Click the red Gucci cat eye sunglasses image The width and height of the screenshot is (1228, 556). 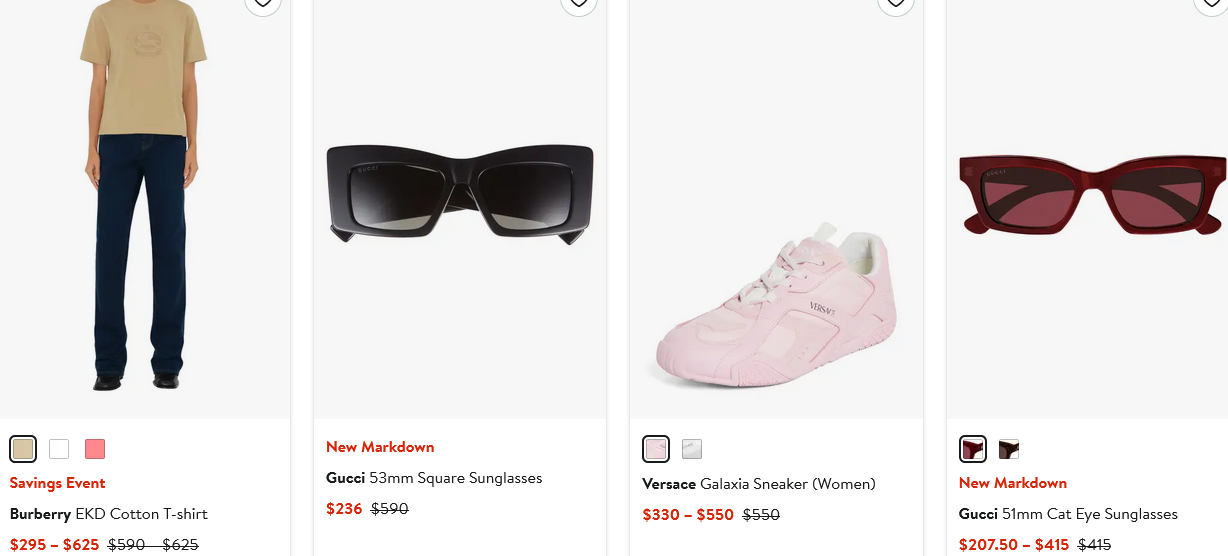coord(1090,195)
